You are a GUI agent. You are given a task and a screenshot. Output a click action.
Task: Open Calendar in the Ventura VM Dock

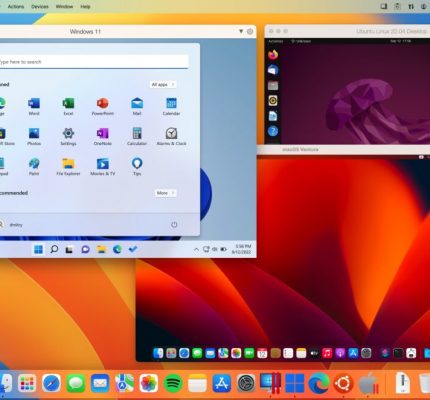pyautogui.click(x=262, y=353)
